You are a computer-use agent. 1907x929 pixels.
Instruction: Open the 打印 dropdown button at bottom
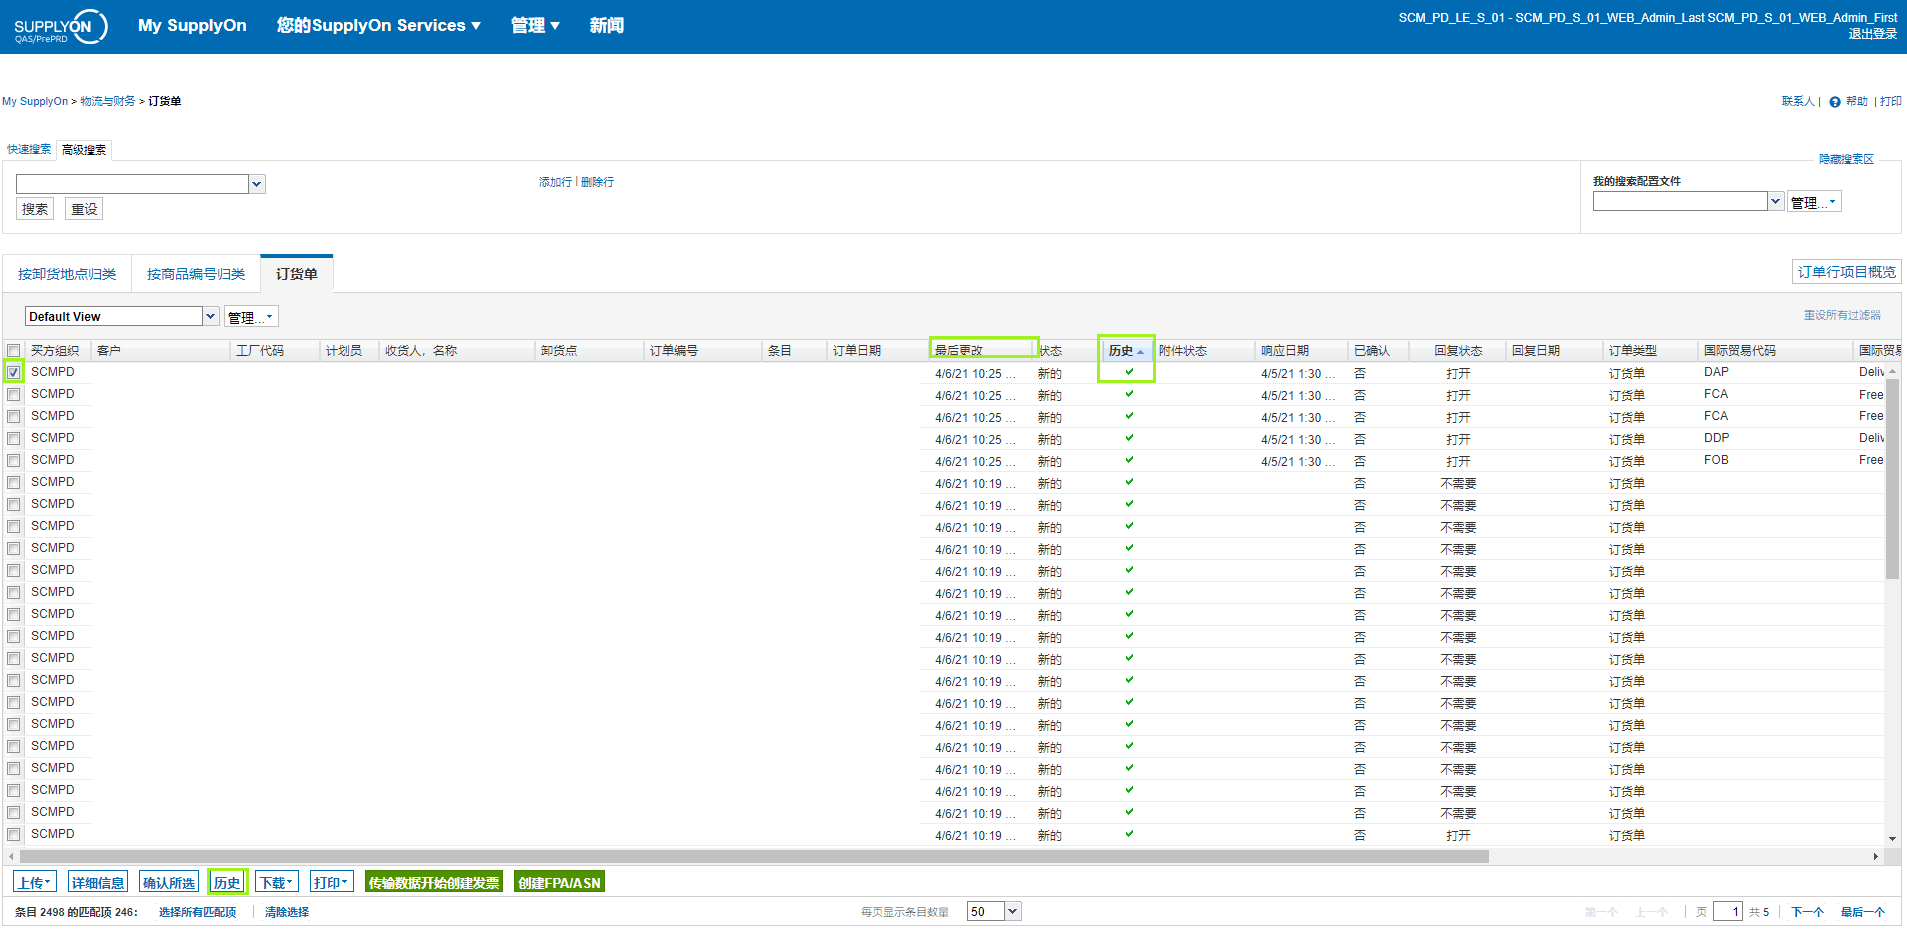pyautogui.click(x=331, y=882)
